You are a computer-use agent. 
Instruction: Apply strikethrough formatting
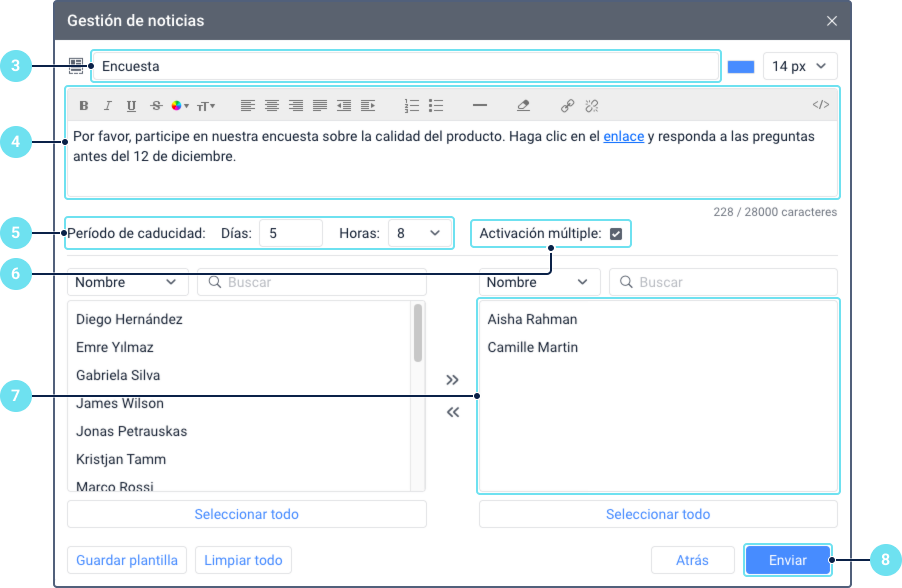(156, 106)
